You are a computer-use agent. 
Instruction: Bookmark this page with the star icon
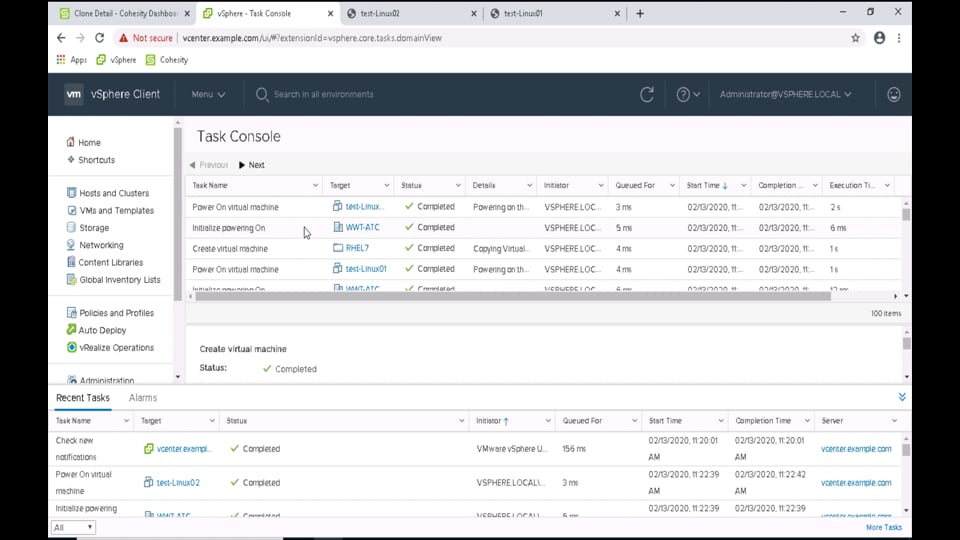(x=855, y=38)
